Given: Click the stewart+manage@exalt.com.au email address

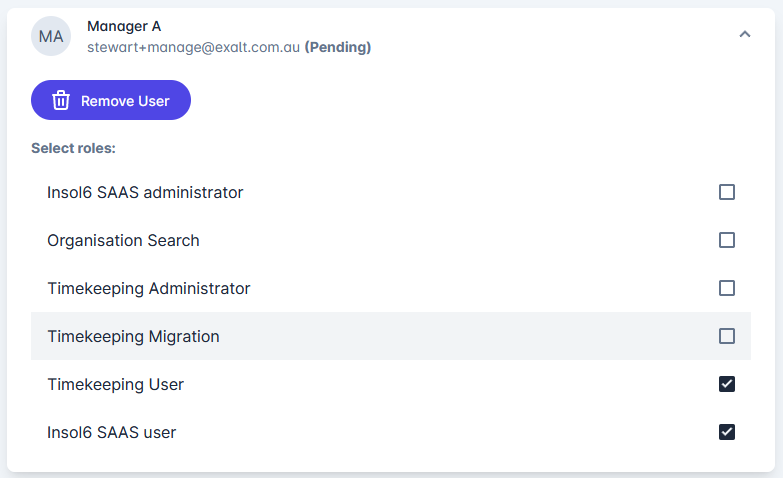Looking at the screenshot, I should (194, 47).
